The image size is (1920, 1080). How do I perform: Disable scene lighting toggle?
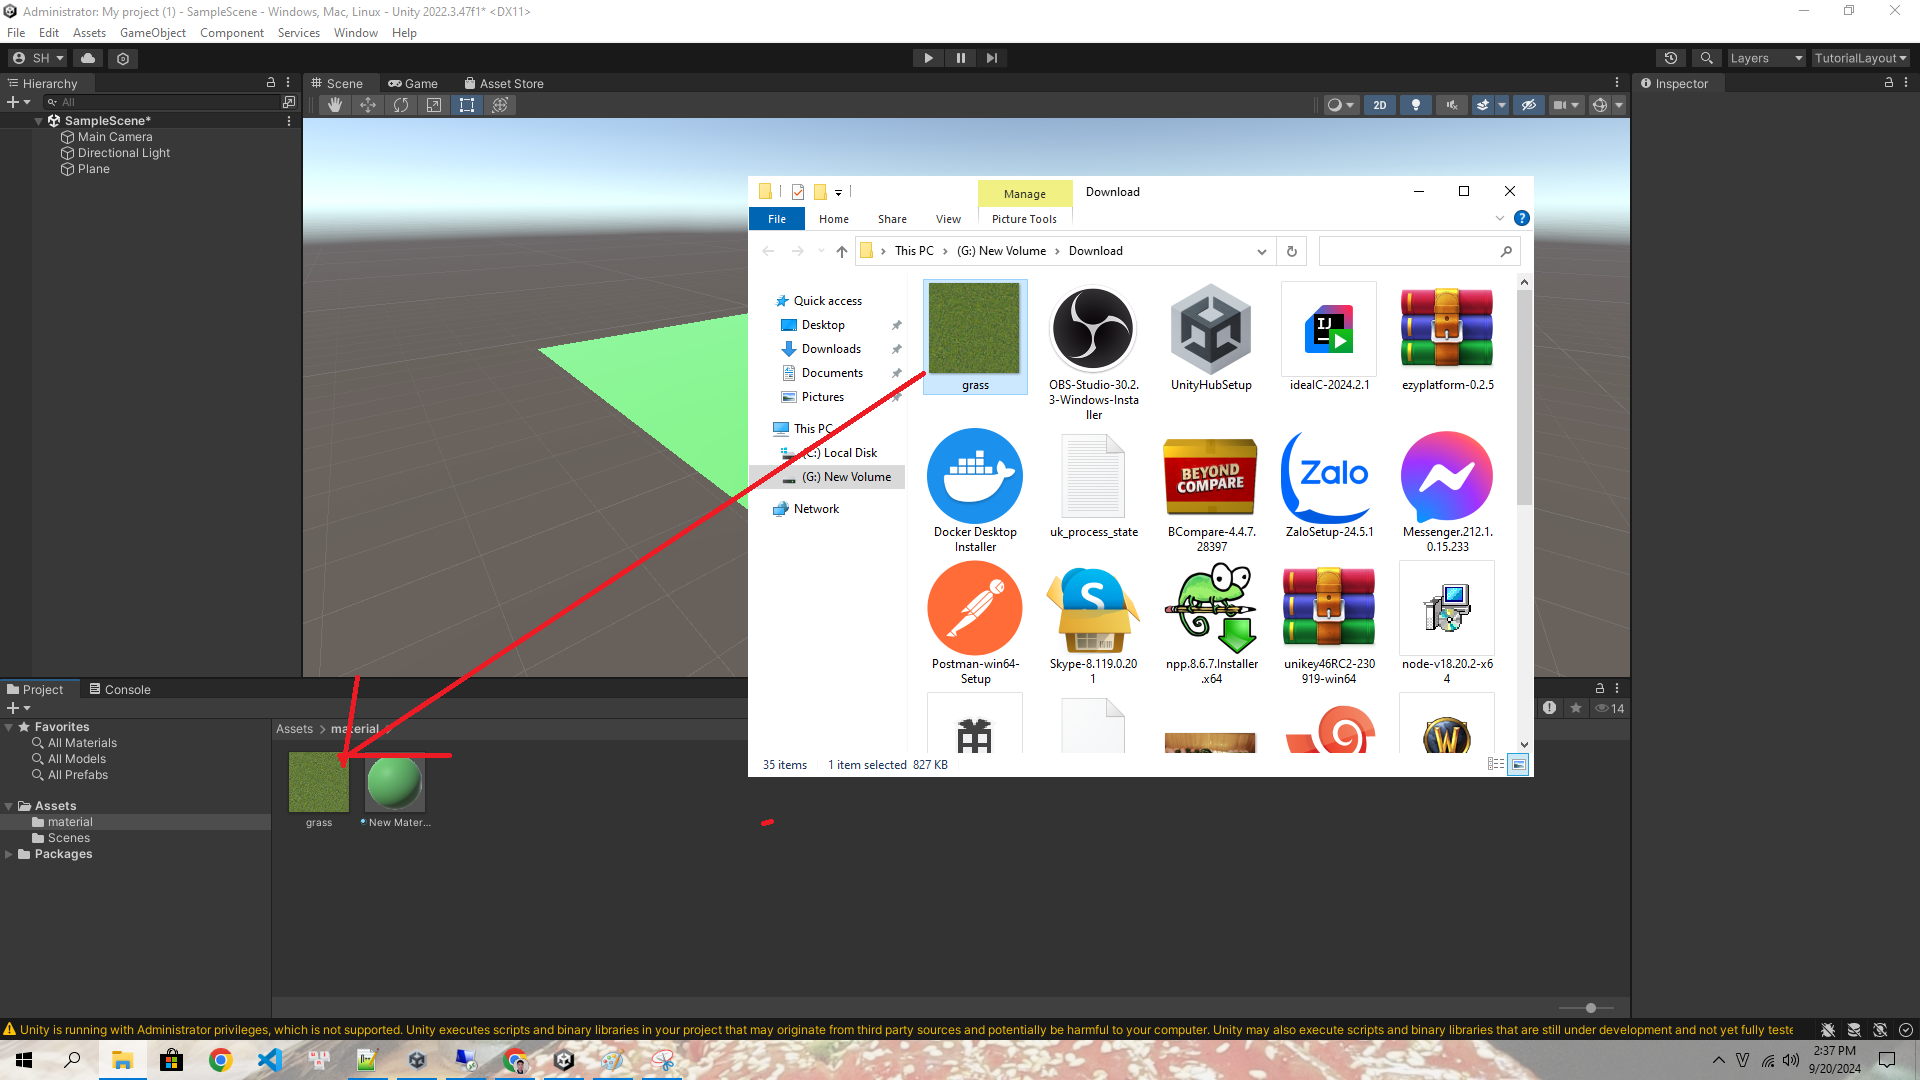tap(1415, 105)
